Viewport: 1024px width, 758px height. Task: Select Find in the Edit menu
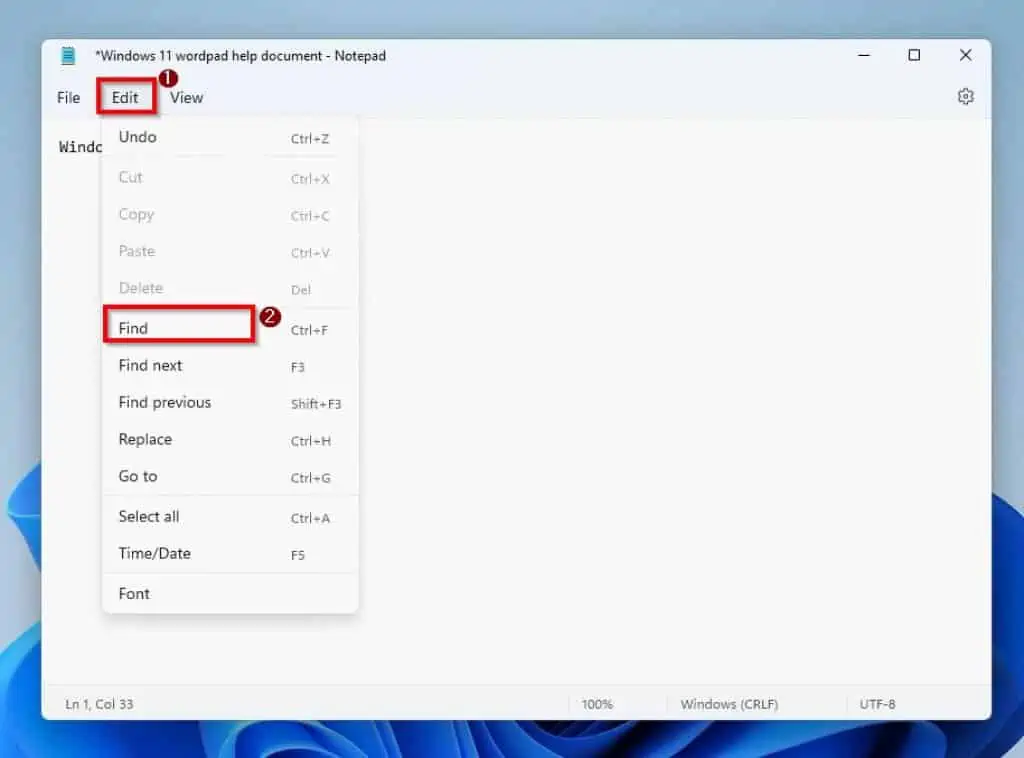230,329
